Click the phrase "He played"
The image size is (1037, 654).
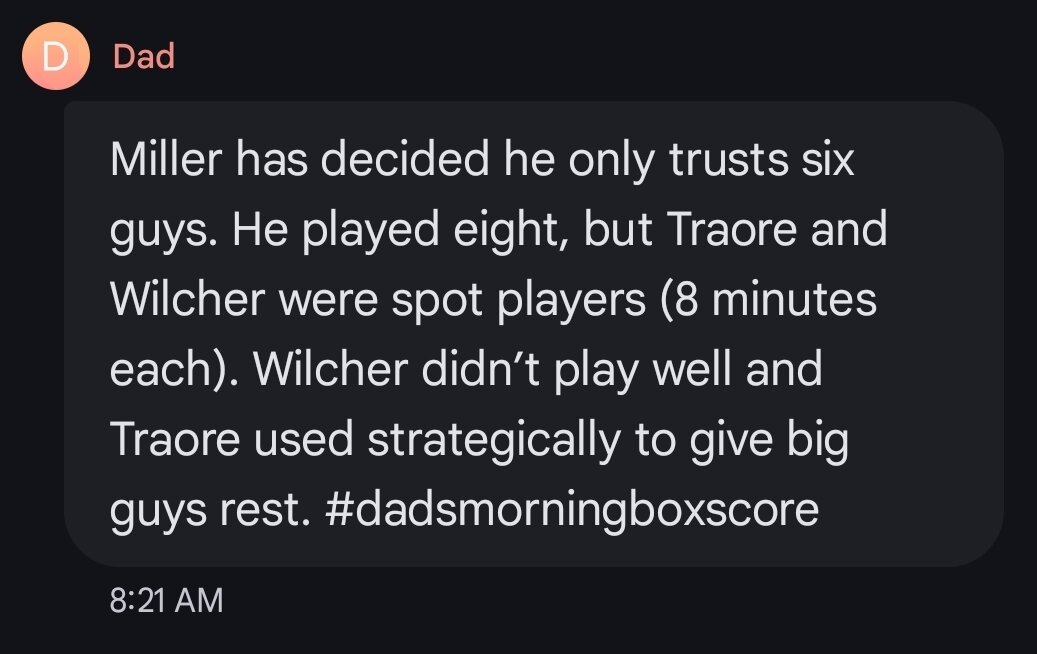[336, 229]
